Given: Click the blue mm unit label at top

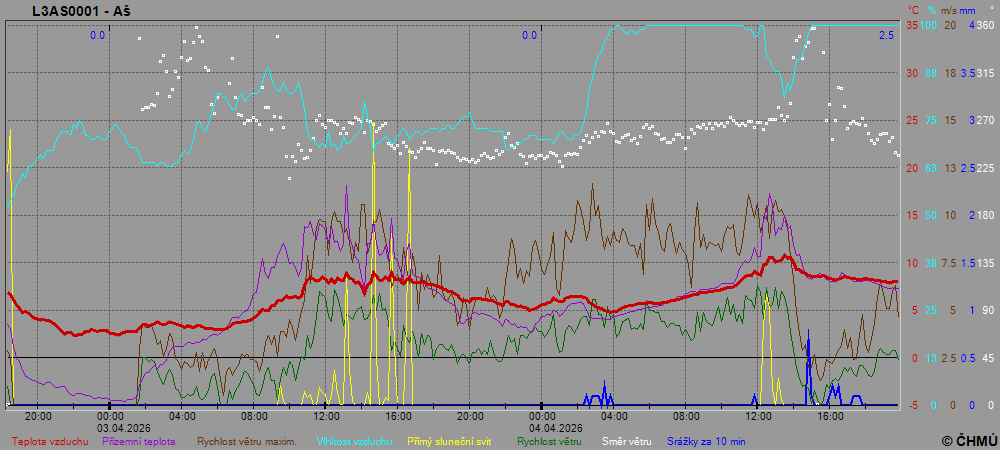Looking at the screenshot, I should click(x=968, y=10).
